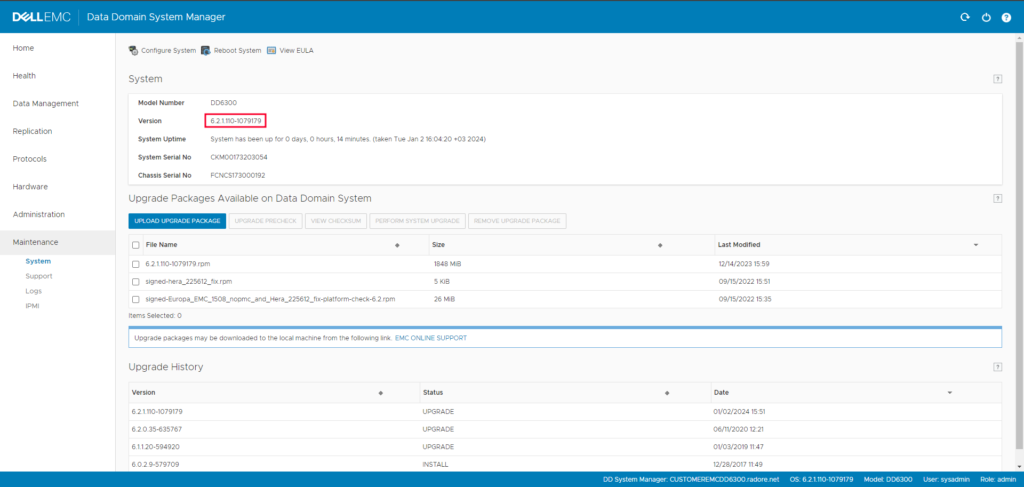This screenshot has height=487, width=1024.
Task: Open the Replication sidebar section
Action: (x=32, y=131)
